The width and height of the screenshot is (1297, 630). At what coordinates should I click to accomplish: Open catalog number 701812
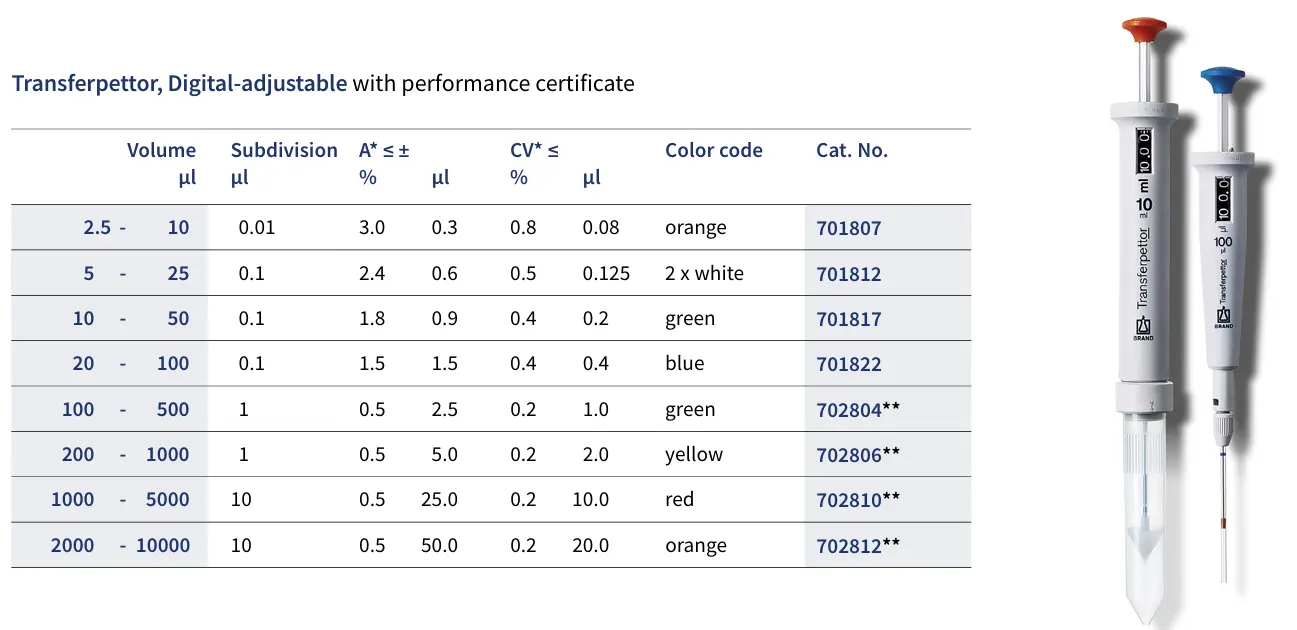849,274
